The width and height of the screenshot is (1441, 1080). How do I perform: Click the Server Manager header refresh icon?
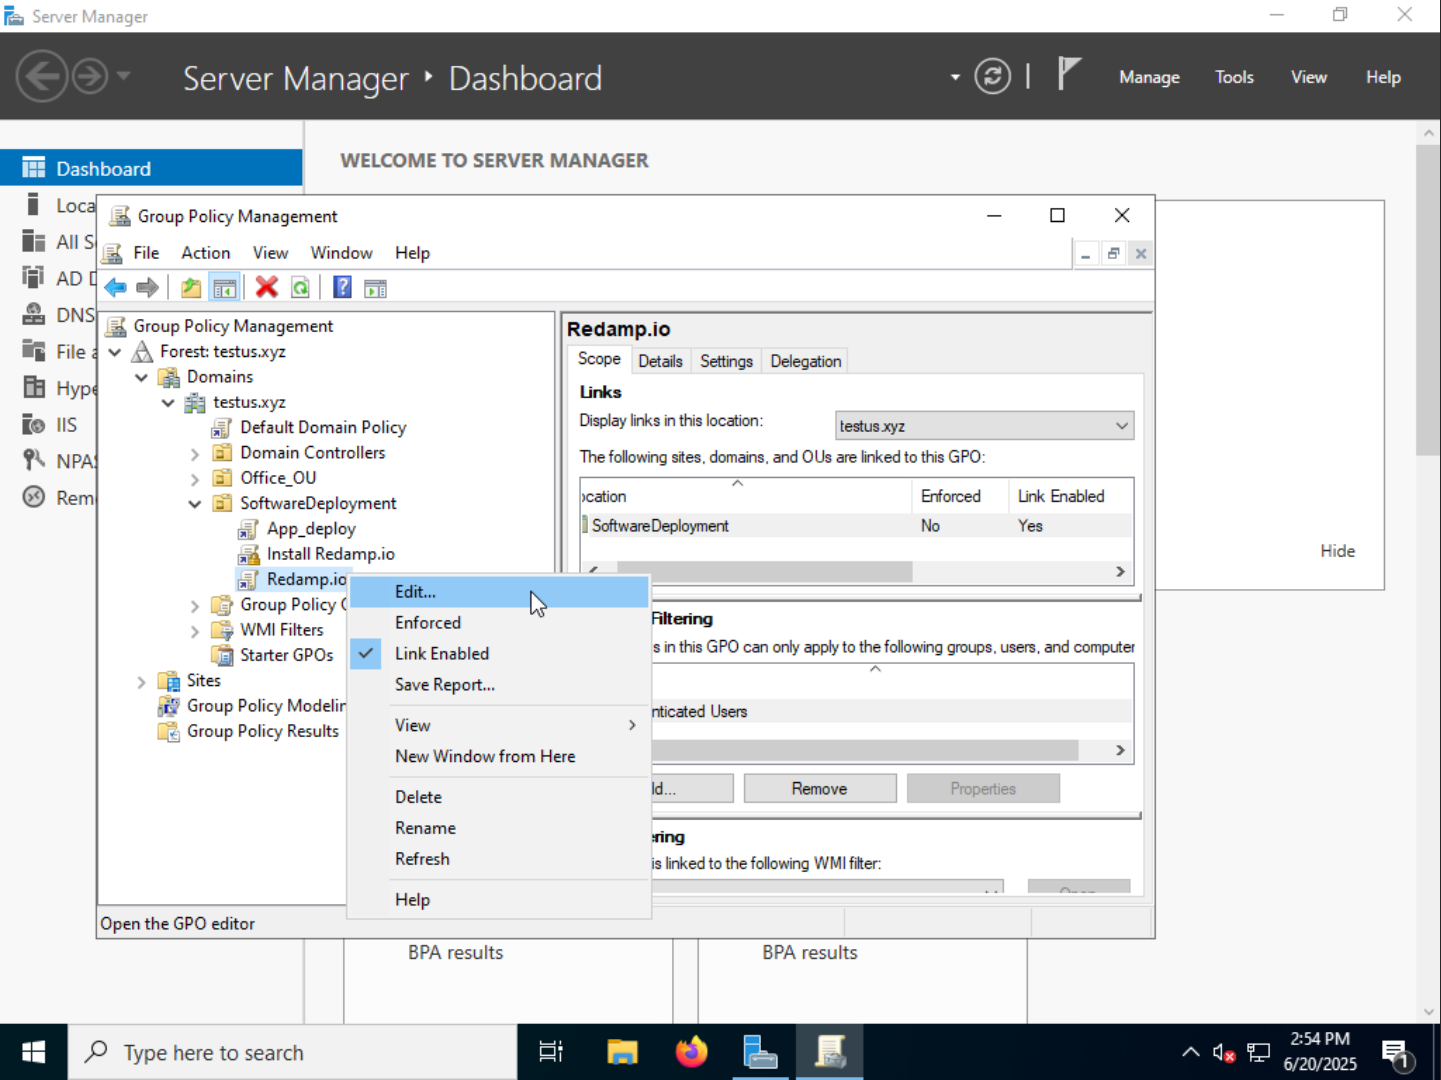[992, 77]
